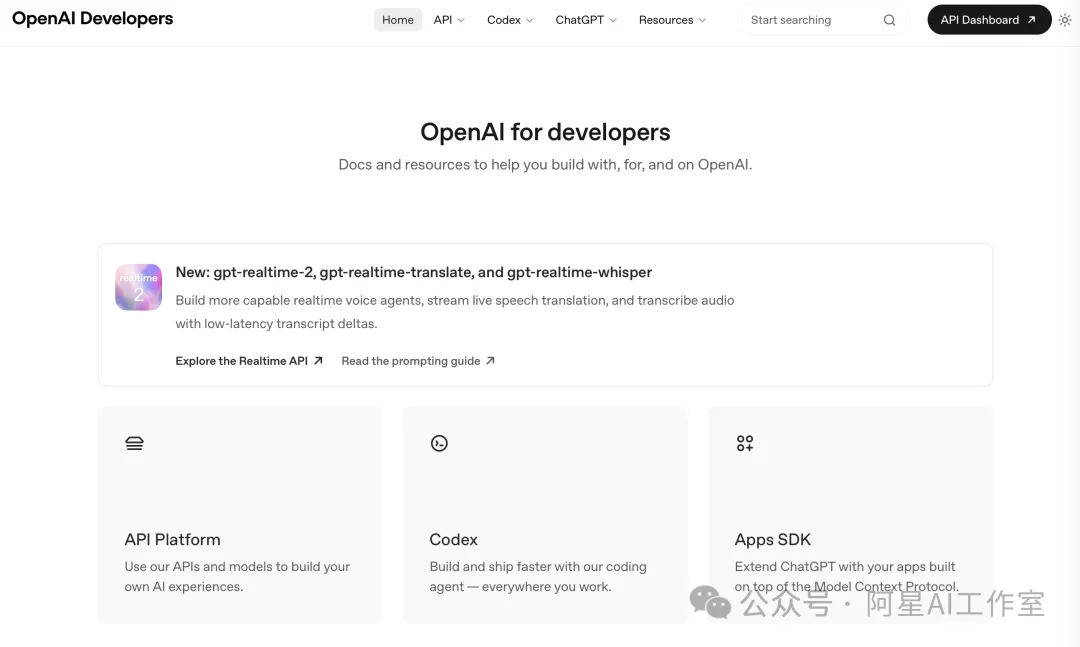This screenshot has width=1080, height=647.
Task: Expand the Resources chevron arrow
Action: (x=702, y=21)
